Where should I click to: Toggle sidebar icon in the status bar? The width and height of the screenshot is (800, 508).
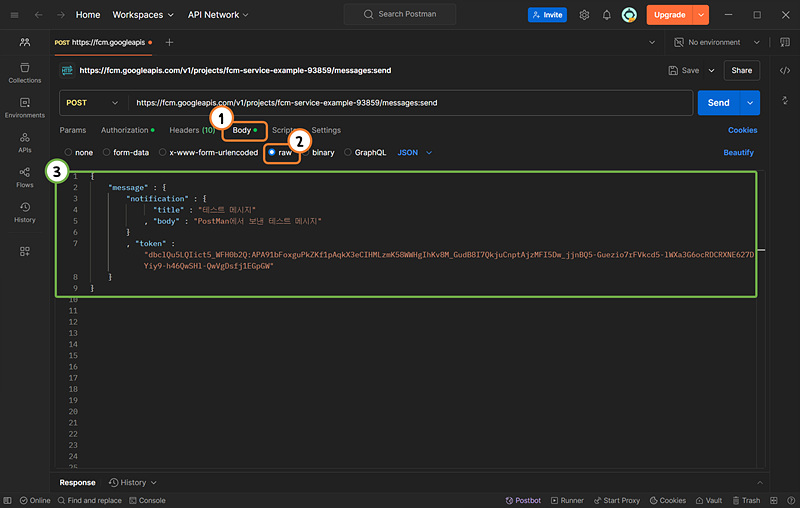pyautogui.click(x=7, y=500)
